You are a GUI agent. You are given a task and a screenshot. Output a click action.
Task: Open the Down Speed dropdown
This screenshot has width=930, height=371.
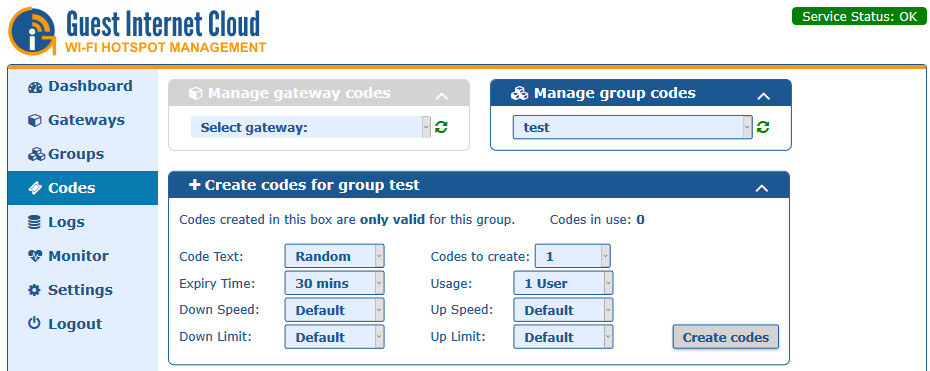pyautogui.click(x=335, y=310)
